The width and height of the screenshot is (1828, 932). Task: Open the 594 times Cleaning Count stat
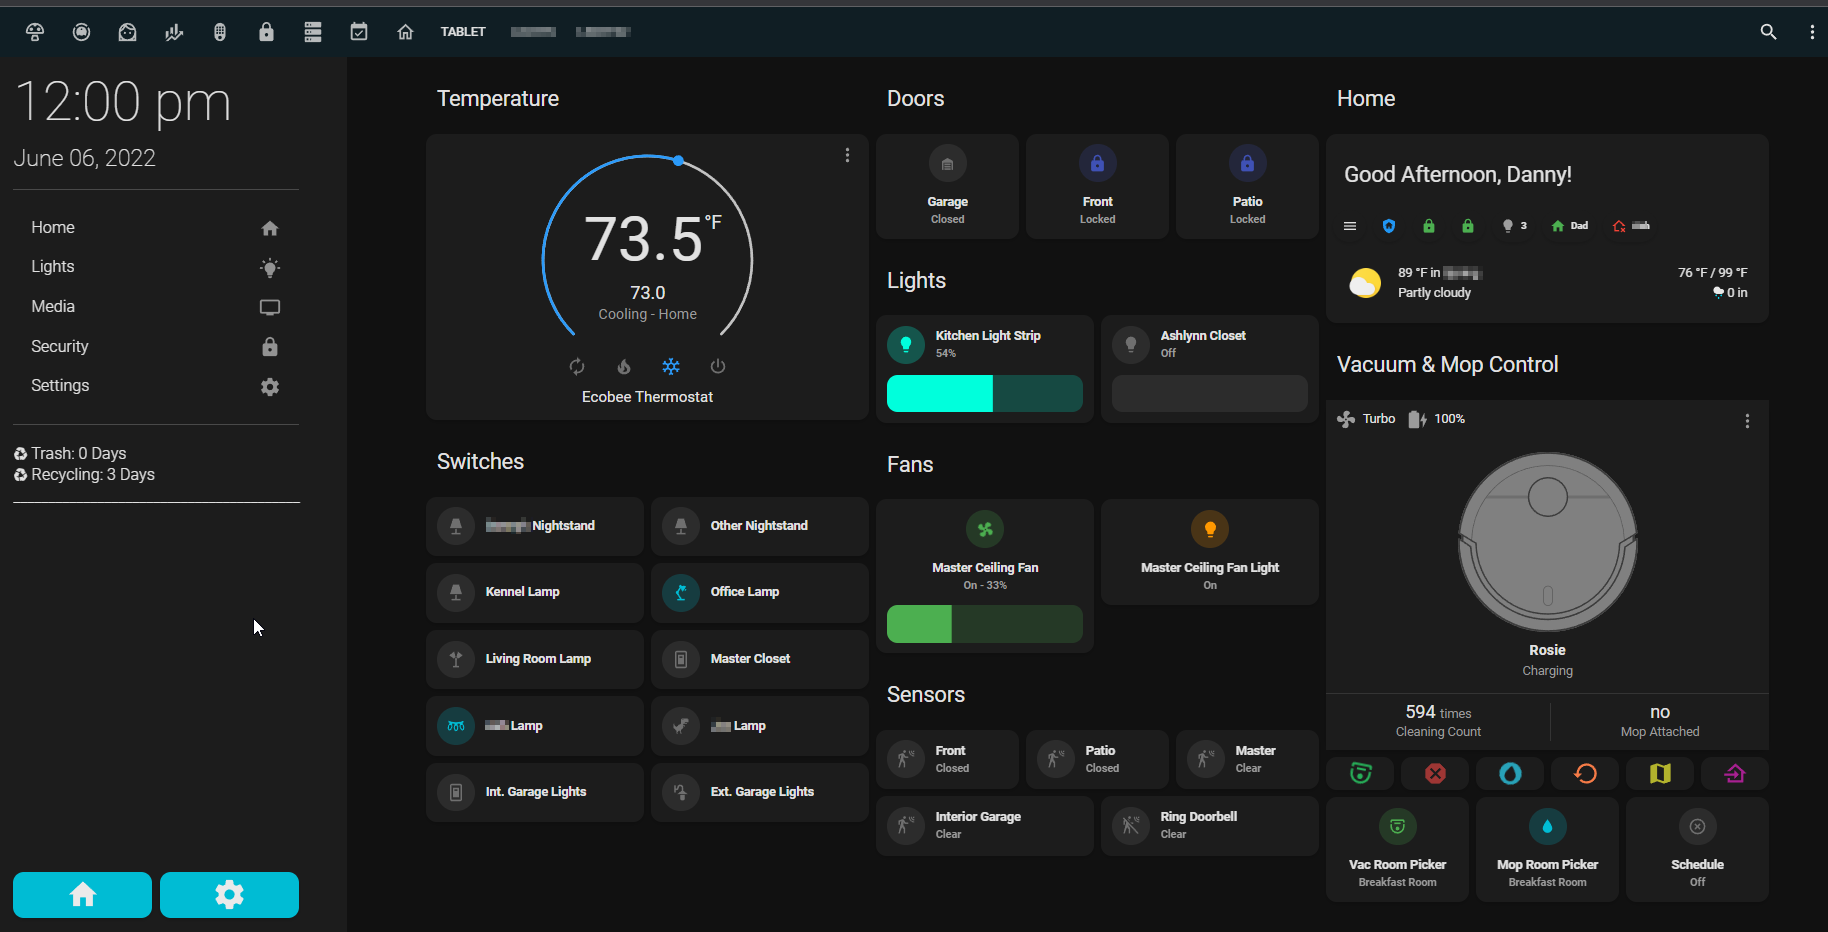(x=1438, y=721)
